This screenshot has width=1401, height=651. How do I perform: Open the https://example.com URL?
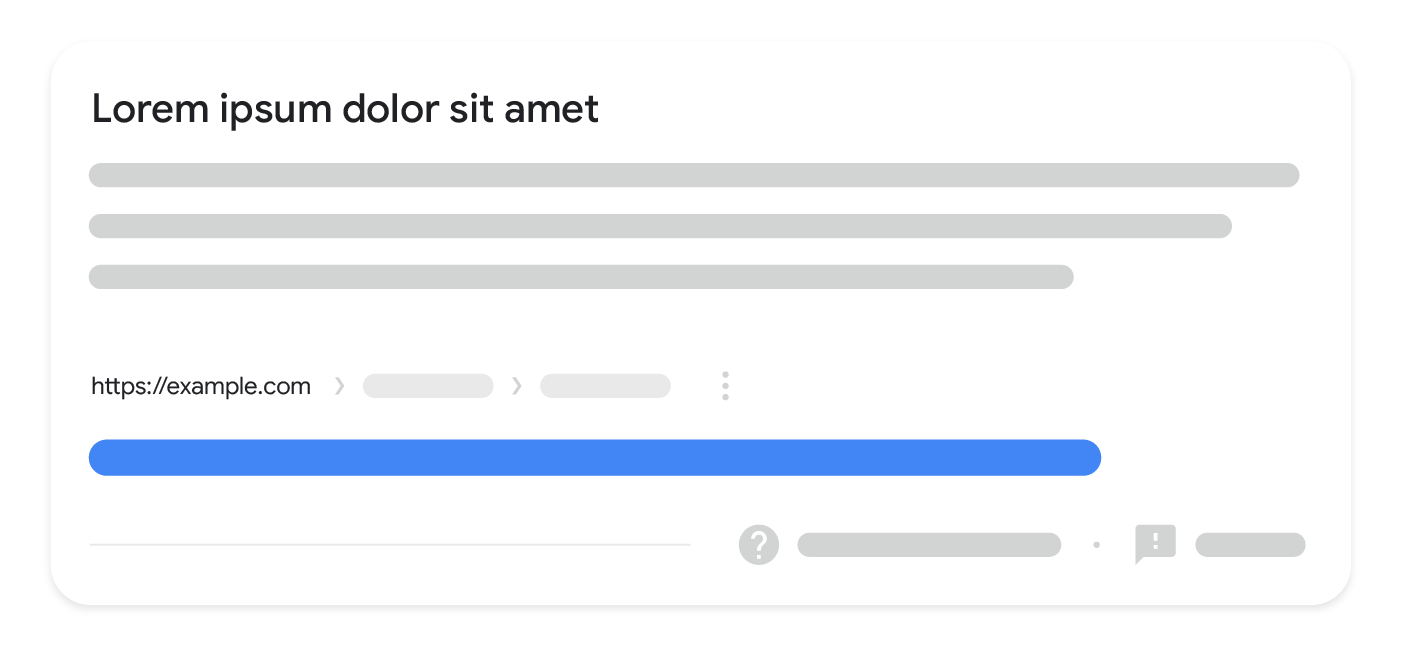(x=201, y=386)
